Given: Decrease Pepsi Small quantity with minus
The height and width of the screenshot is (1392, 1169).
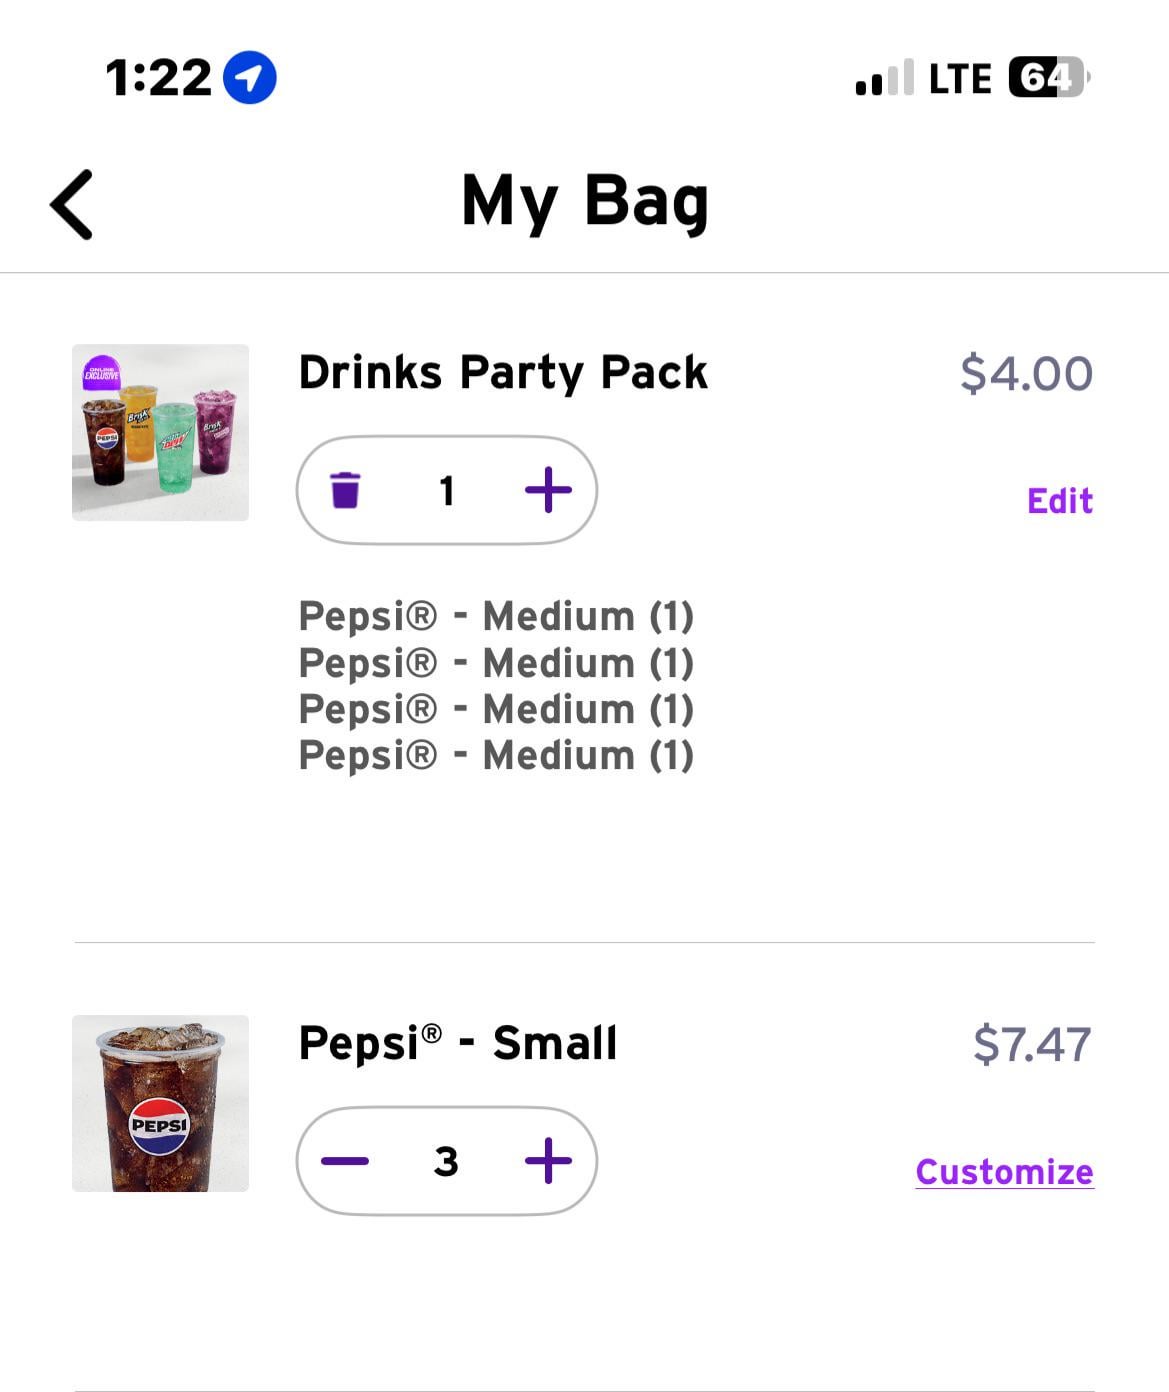Looking at the screenshot, I should click(x=345, y=1161).
